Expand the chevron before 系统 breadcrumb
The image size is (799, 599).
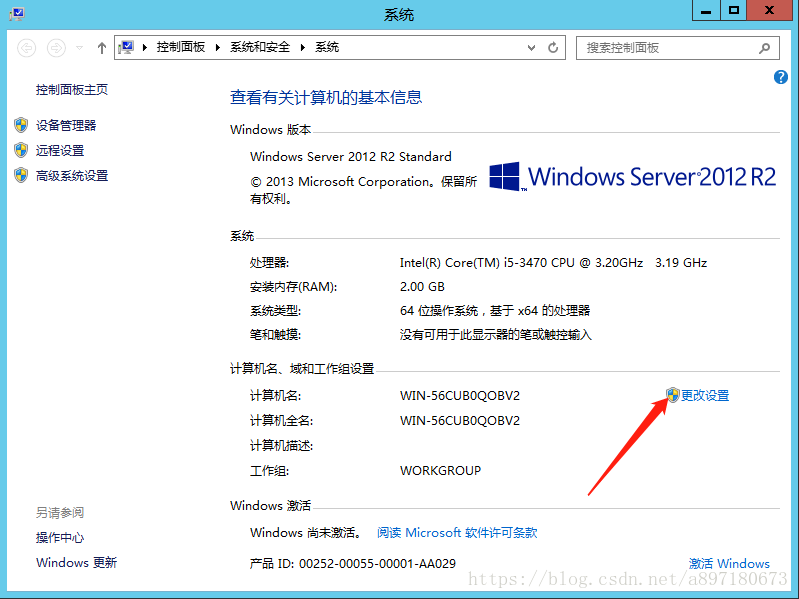click(x=303, y=47)
